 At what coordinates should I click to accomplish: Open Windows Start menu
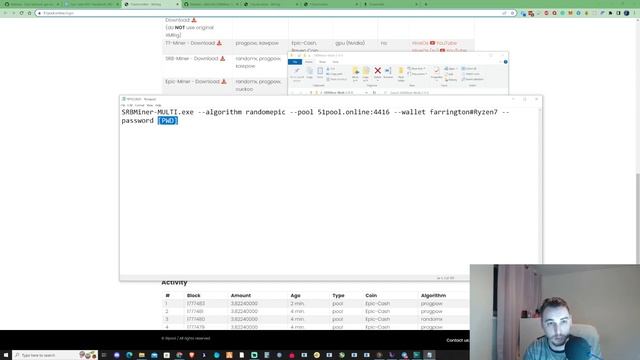point(6,355)
